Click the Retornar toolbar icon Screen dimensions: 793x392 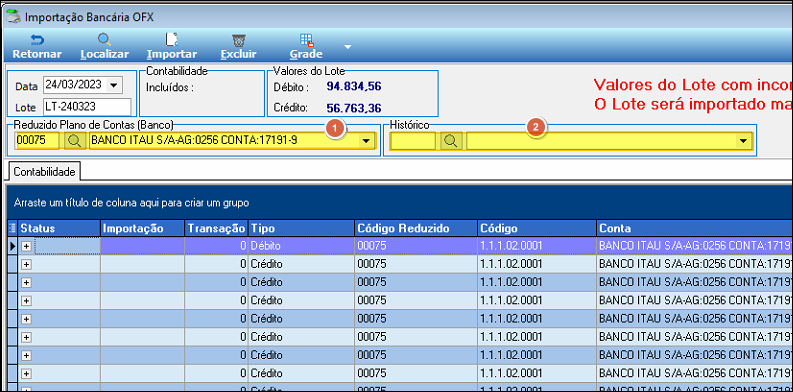(36, 39)
